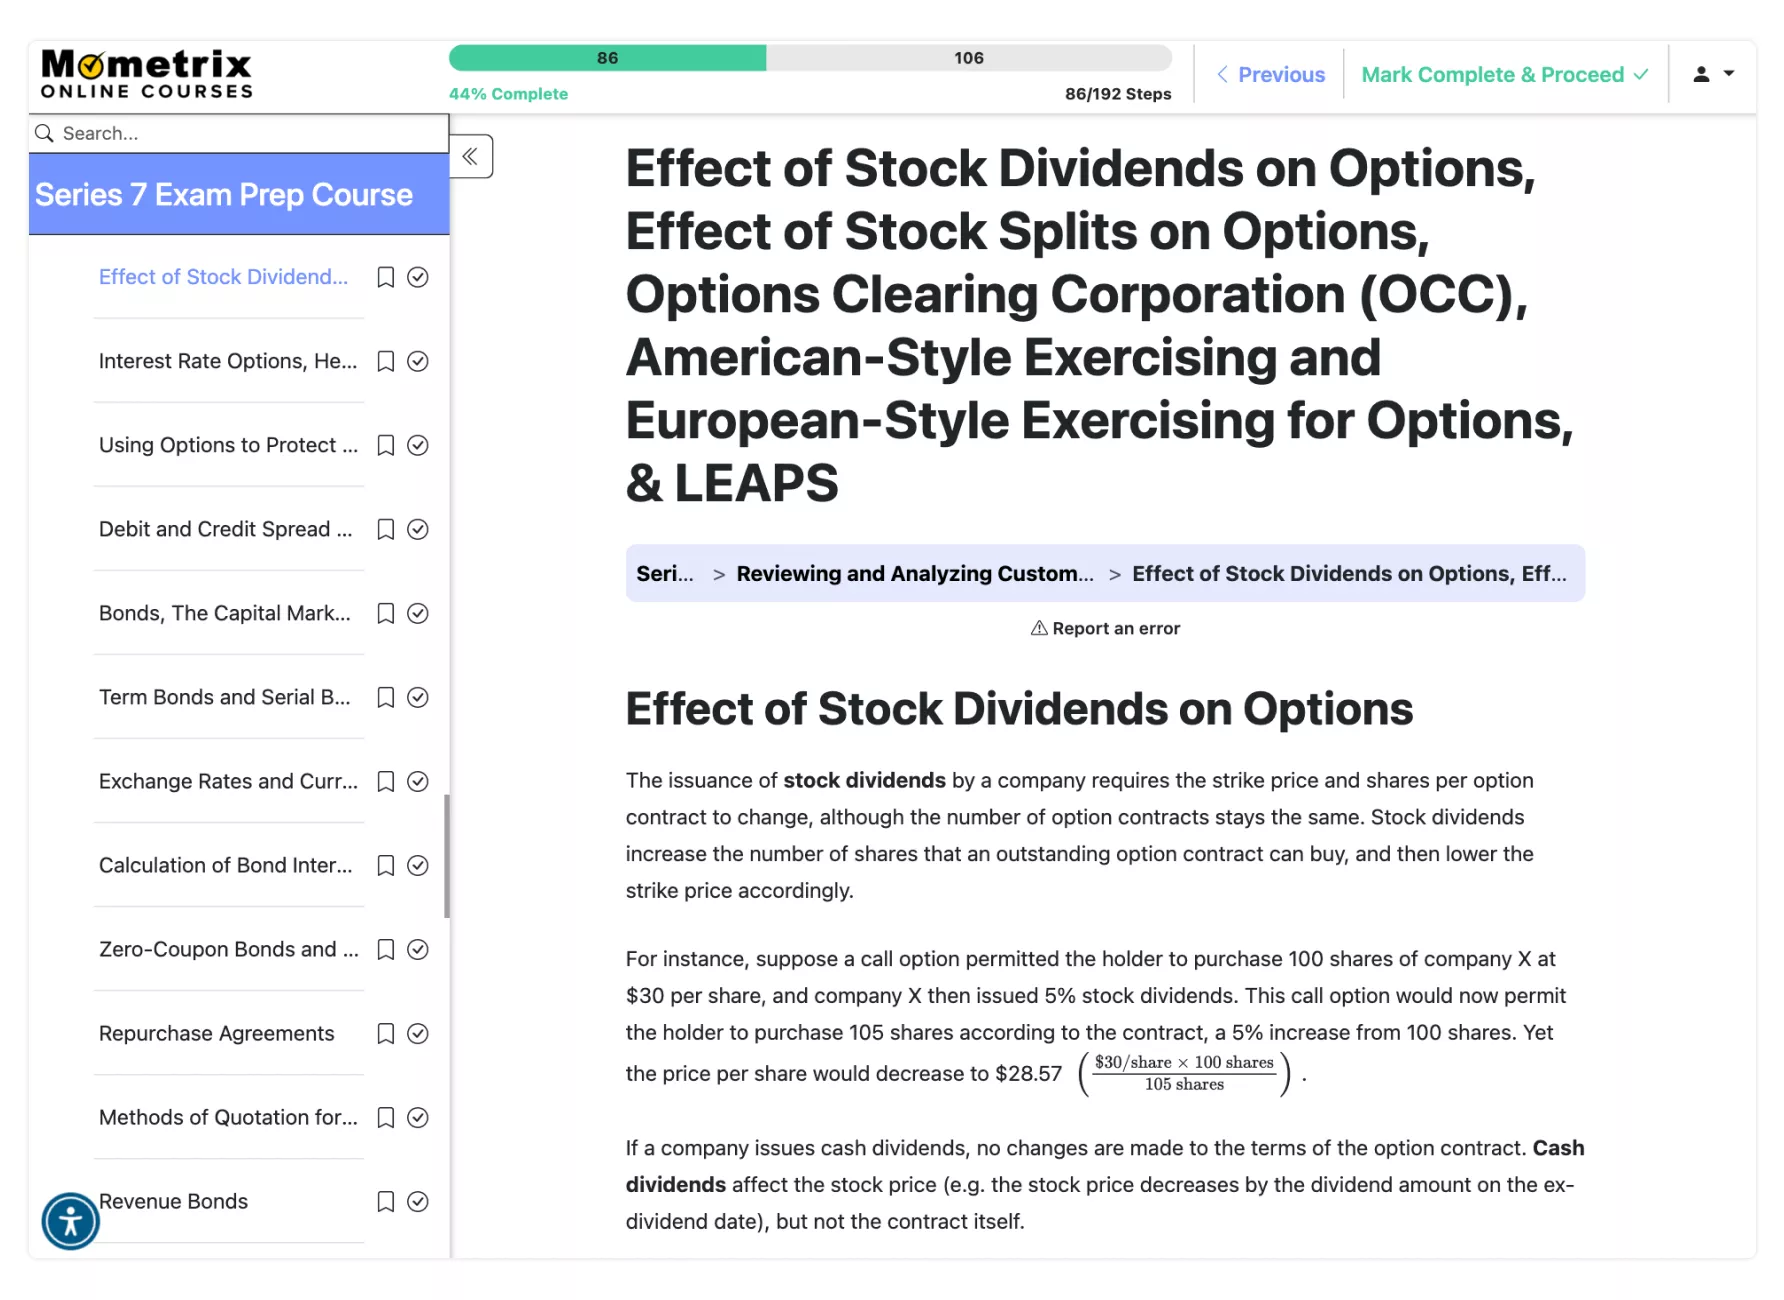This screenshot has height=1300, width=1784.
Task: Click the warning icon beside Report an error
Action: pyautogui.click(x=1039, y=628)
